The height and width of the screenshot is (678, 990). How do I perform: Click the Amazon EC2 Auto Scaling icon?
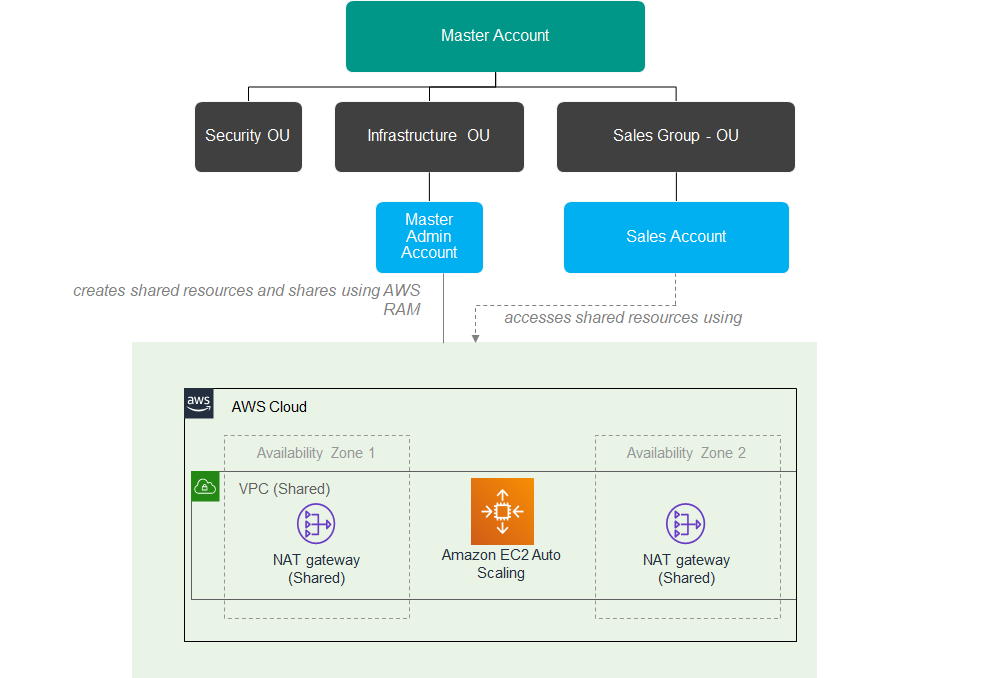coord(503,511)
